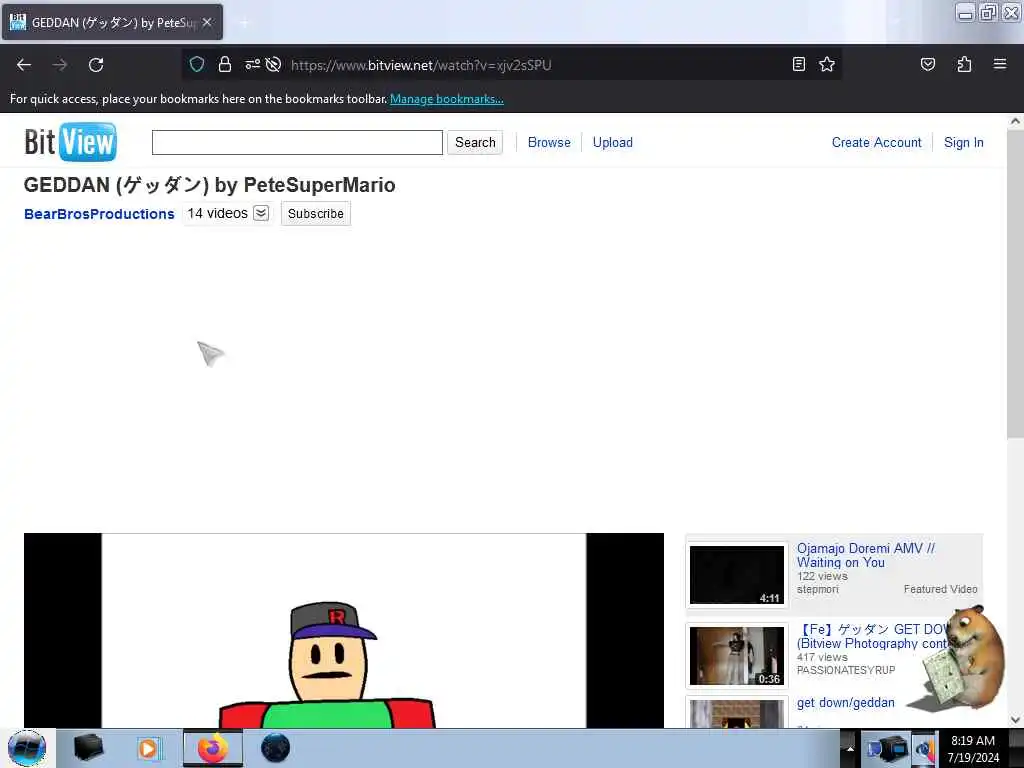Click the vertical scrollbar thumb

point(1015,283)
